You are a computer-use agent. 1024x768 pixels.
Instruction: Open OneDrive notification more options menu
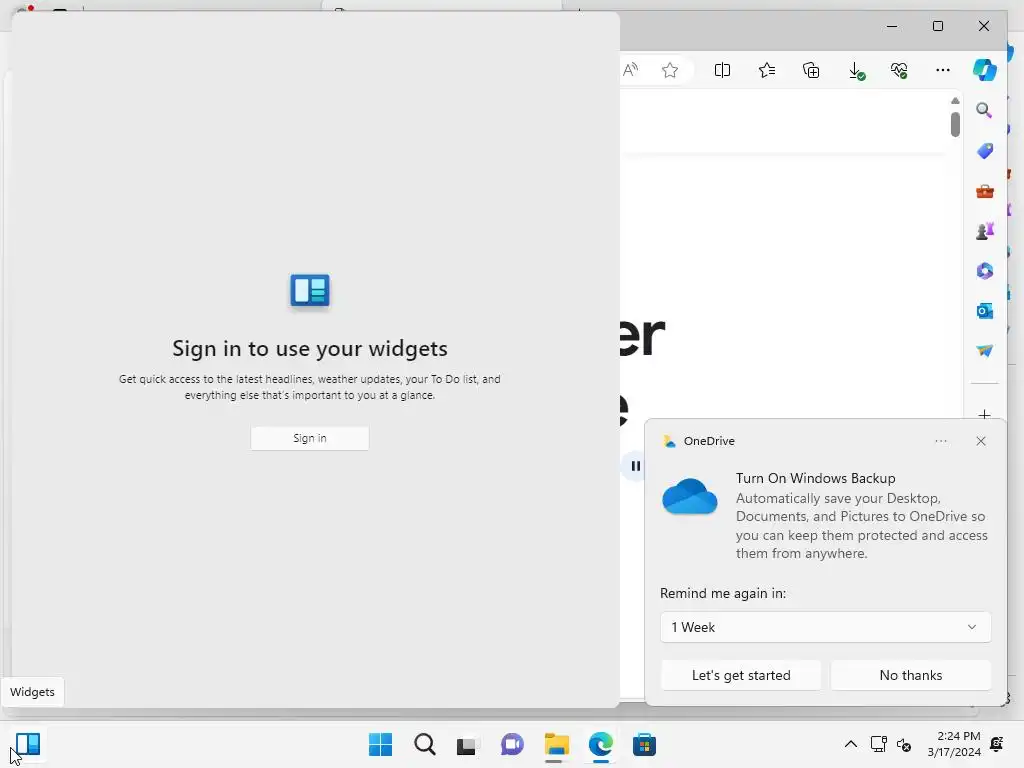click(940, 441)
